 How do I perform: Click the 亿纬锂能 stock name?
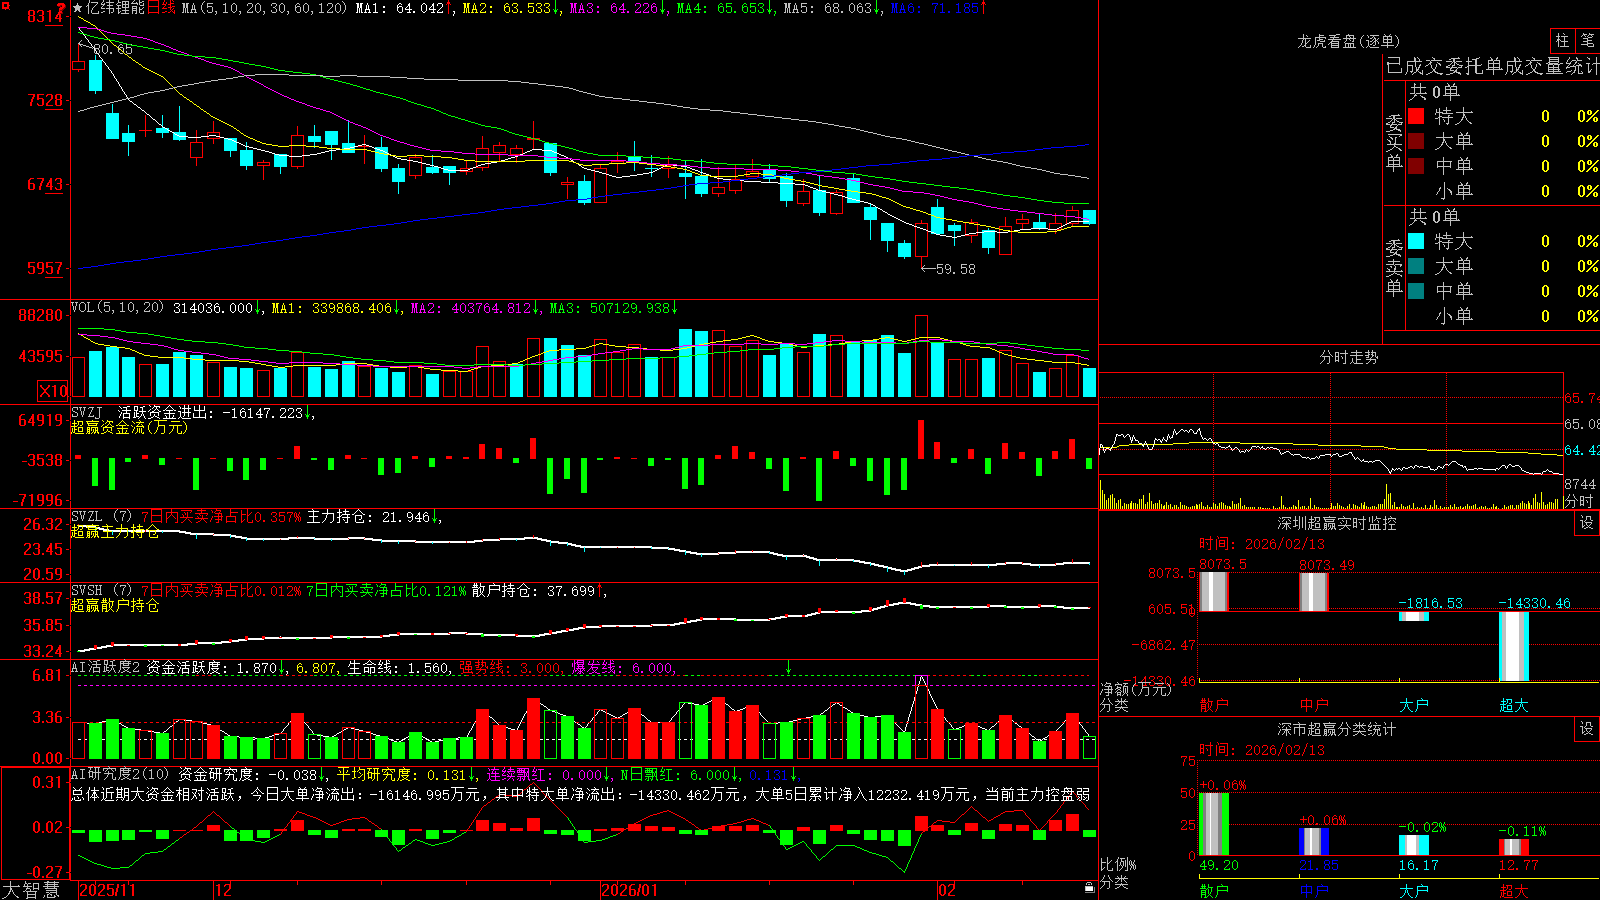[116, 8]
